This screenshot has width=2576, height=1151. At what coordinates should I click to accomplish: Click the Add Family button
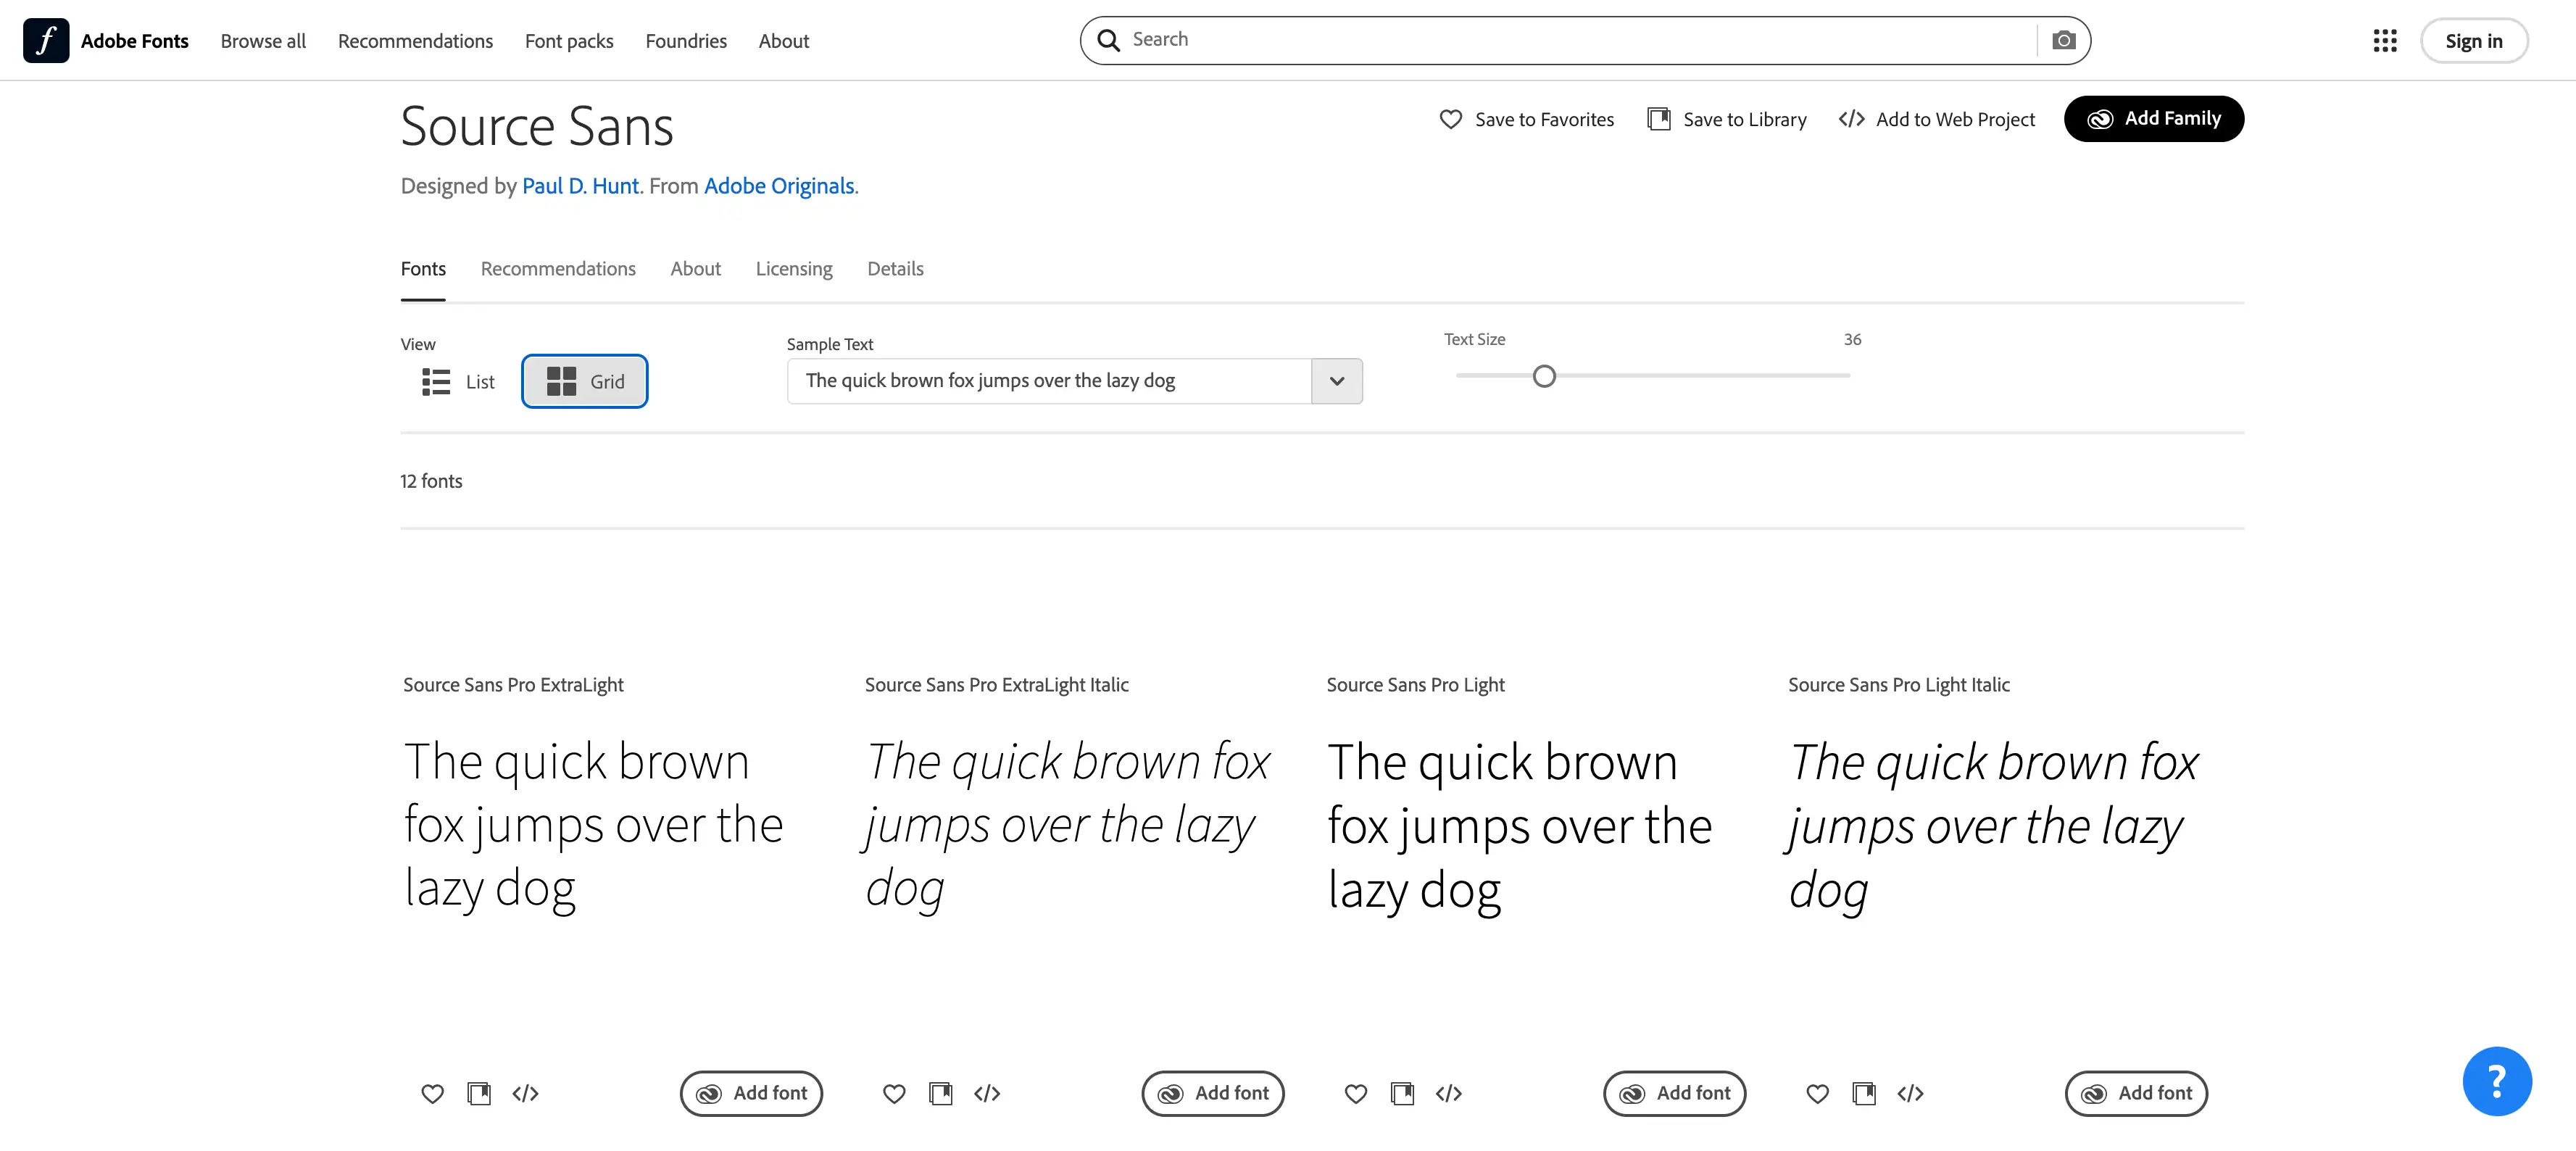pyautogui.click(x=2154, y=119)
